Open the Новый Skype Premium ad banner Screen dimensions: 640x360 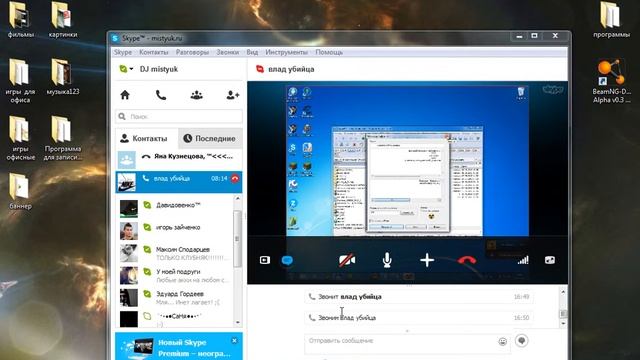(179, 347)
